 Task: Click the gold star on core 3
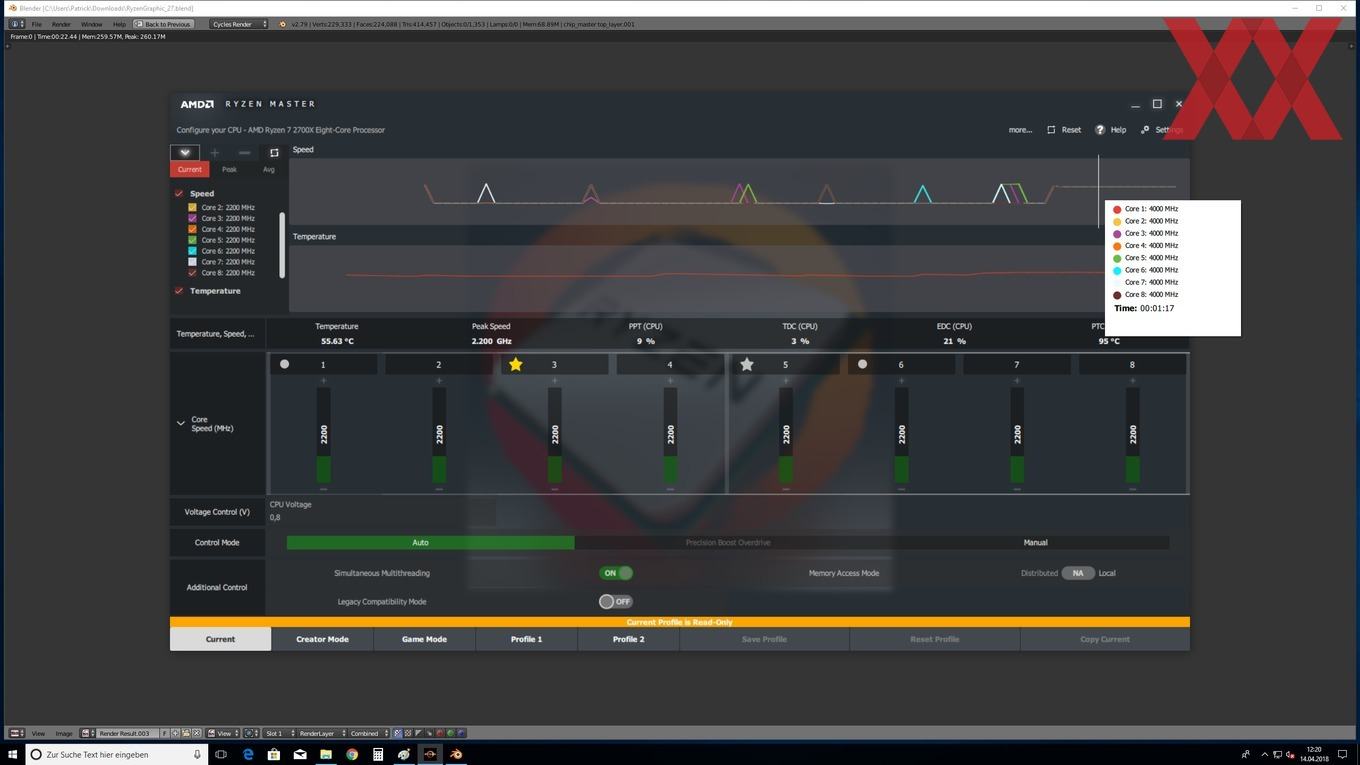516,364
